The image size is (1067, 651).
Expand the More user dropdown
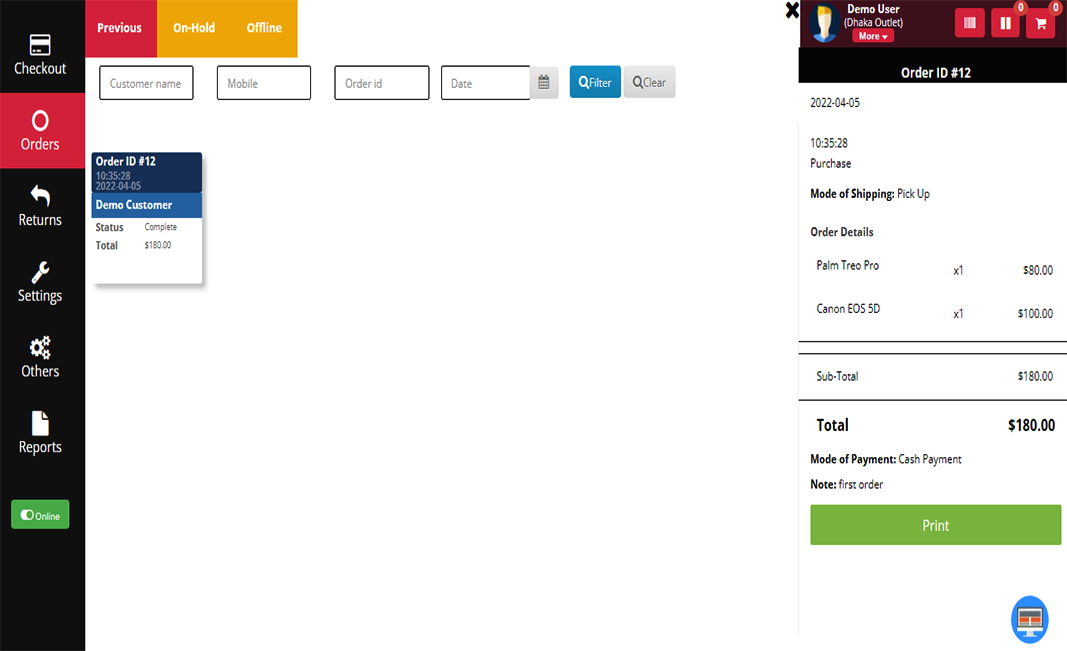872,36
